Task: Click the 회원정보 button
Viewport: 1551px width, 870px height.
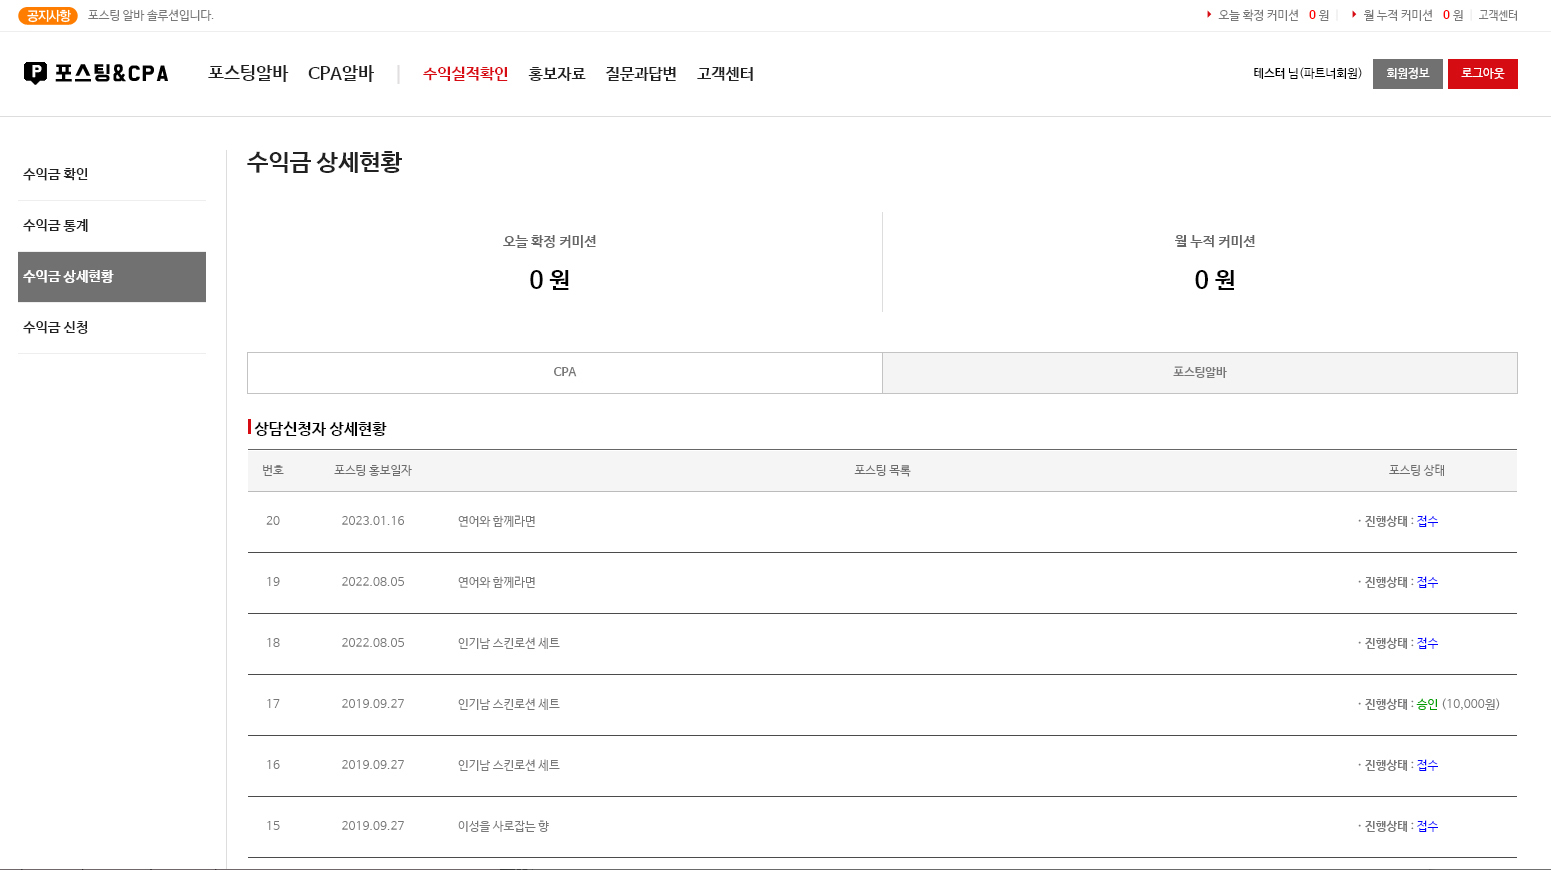Action: pyautogui.click(x=1407, y=74)
